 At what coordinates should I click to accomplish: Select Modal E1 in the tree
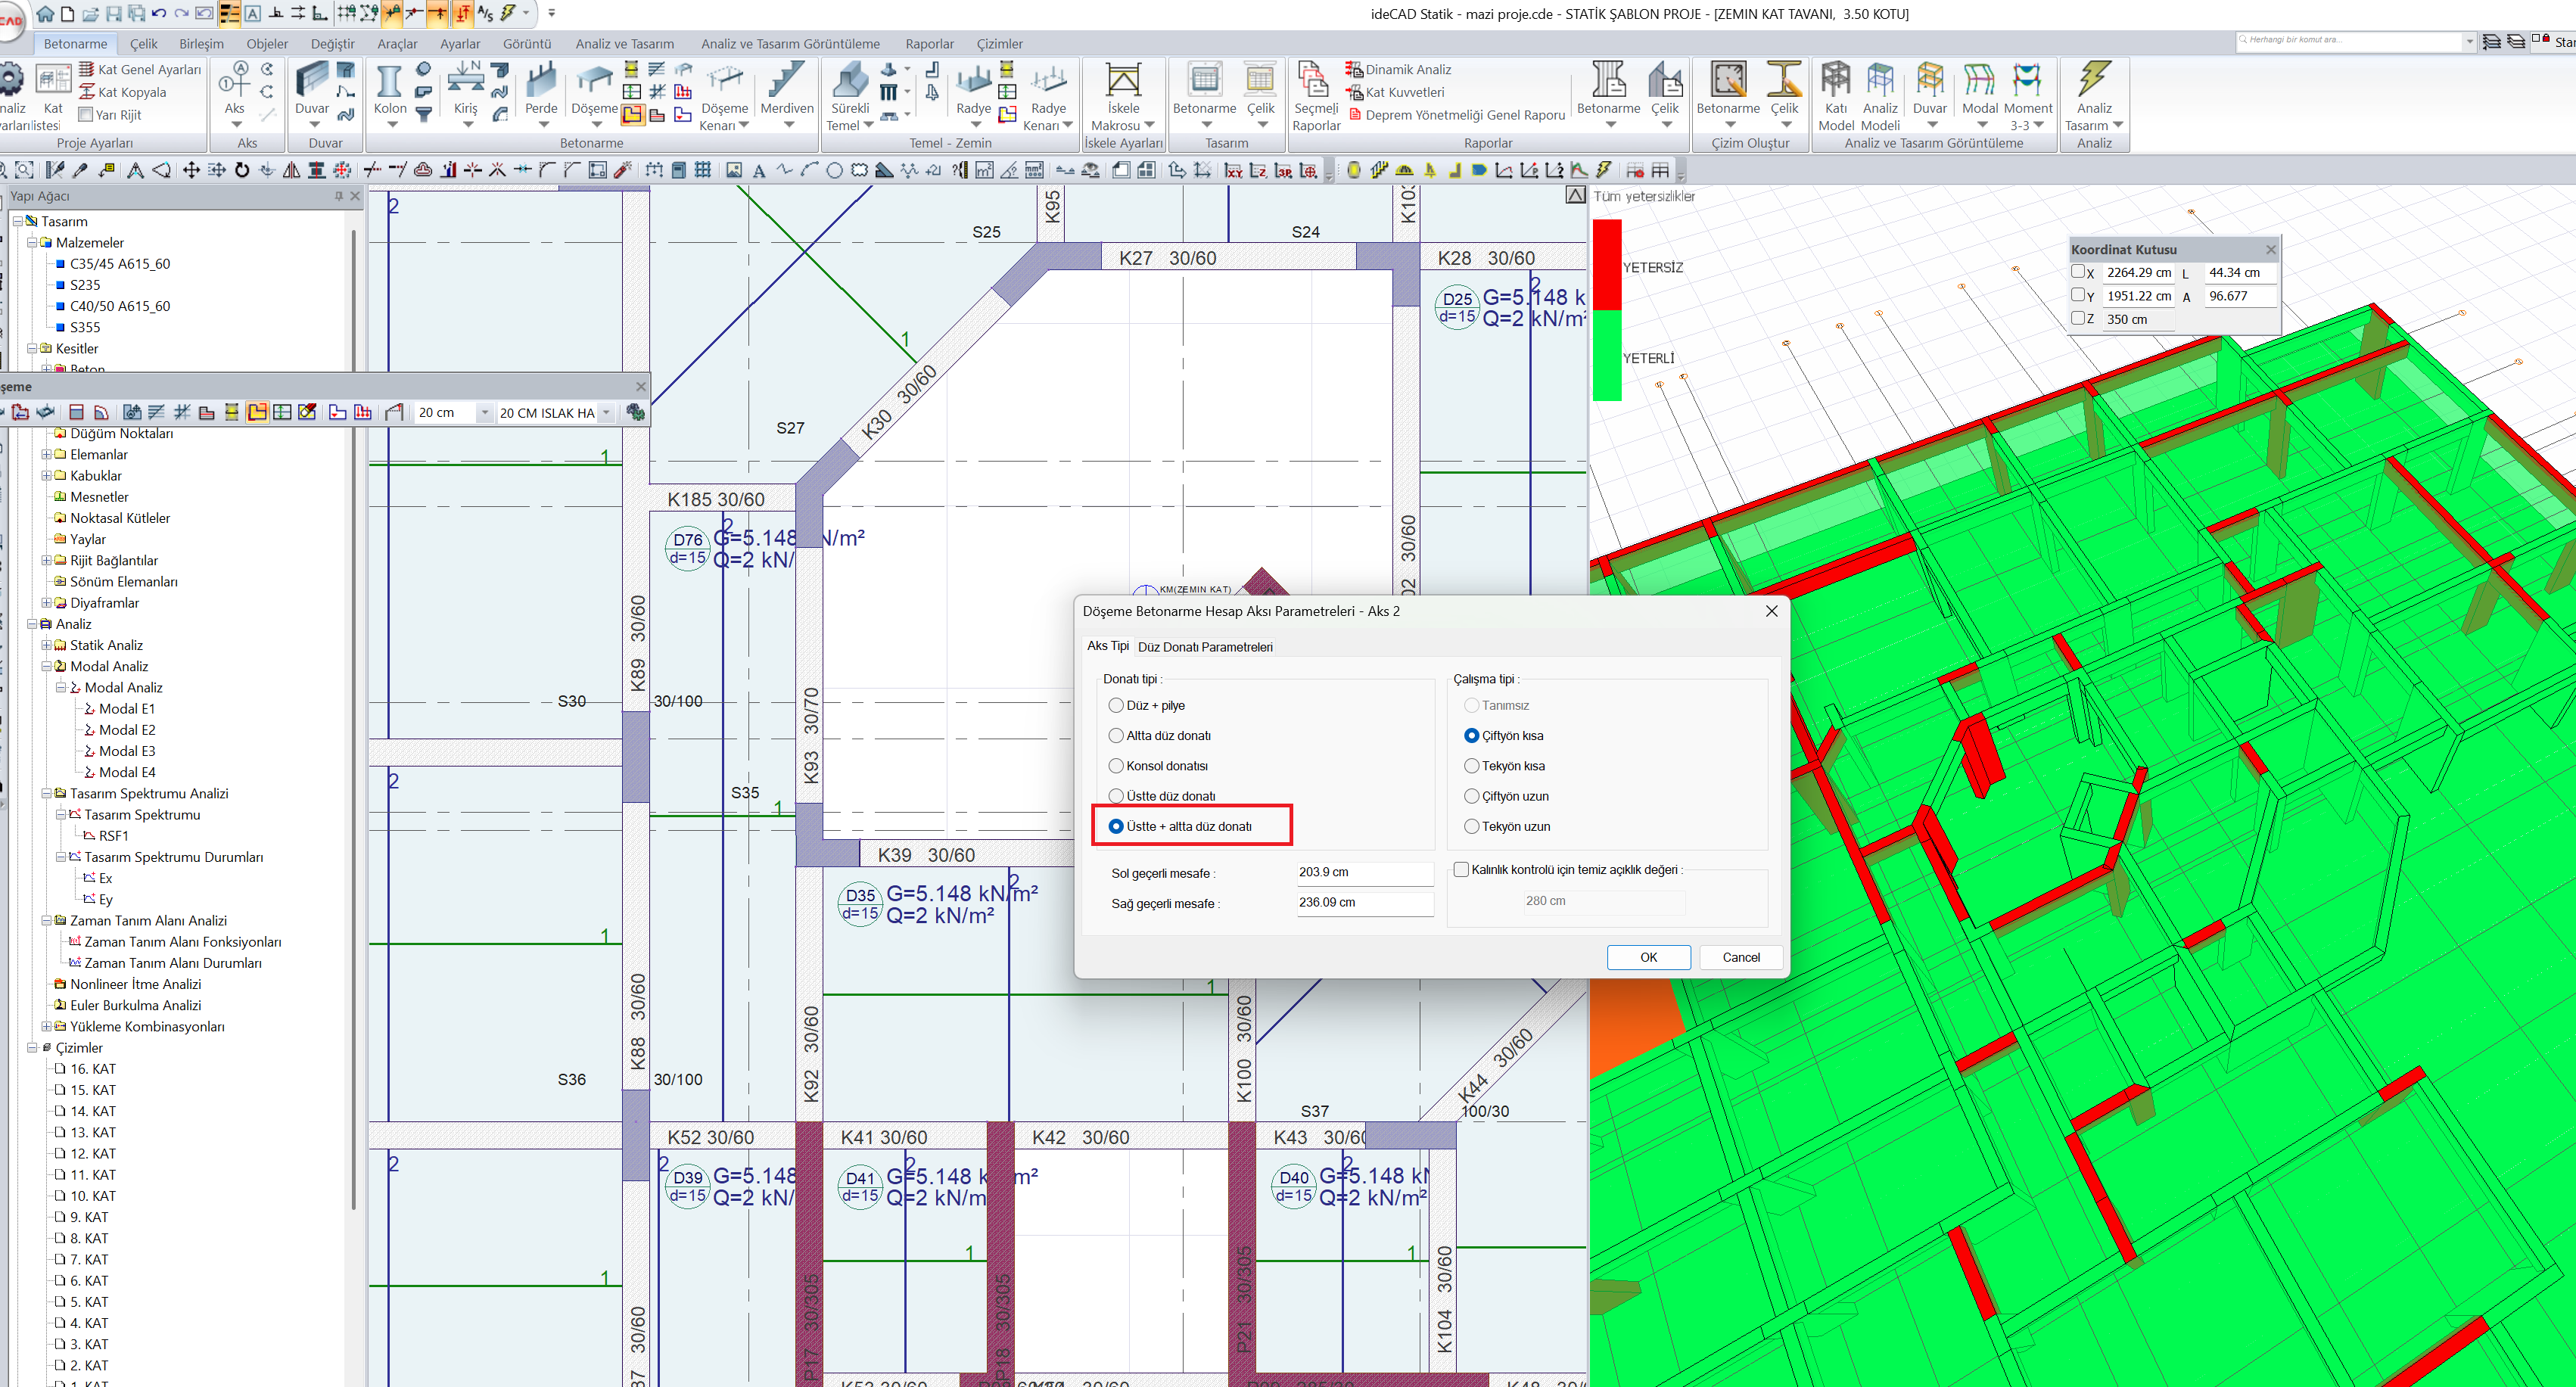126,708
